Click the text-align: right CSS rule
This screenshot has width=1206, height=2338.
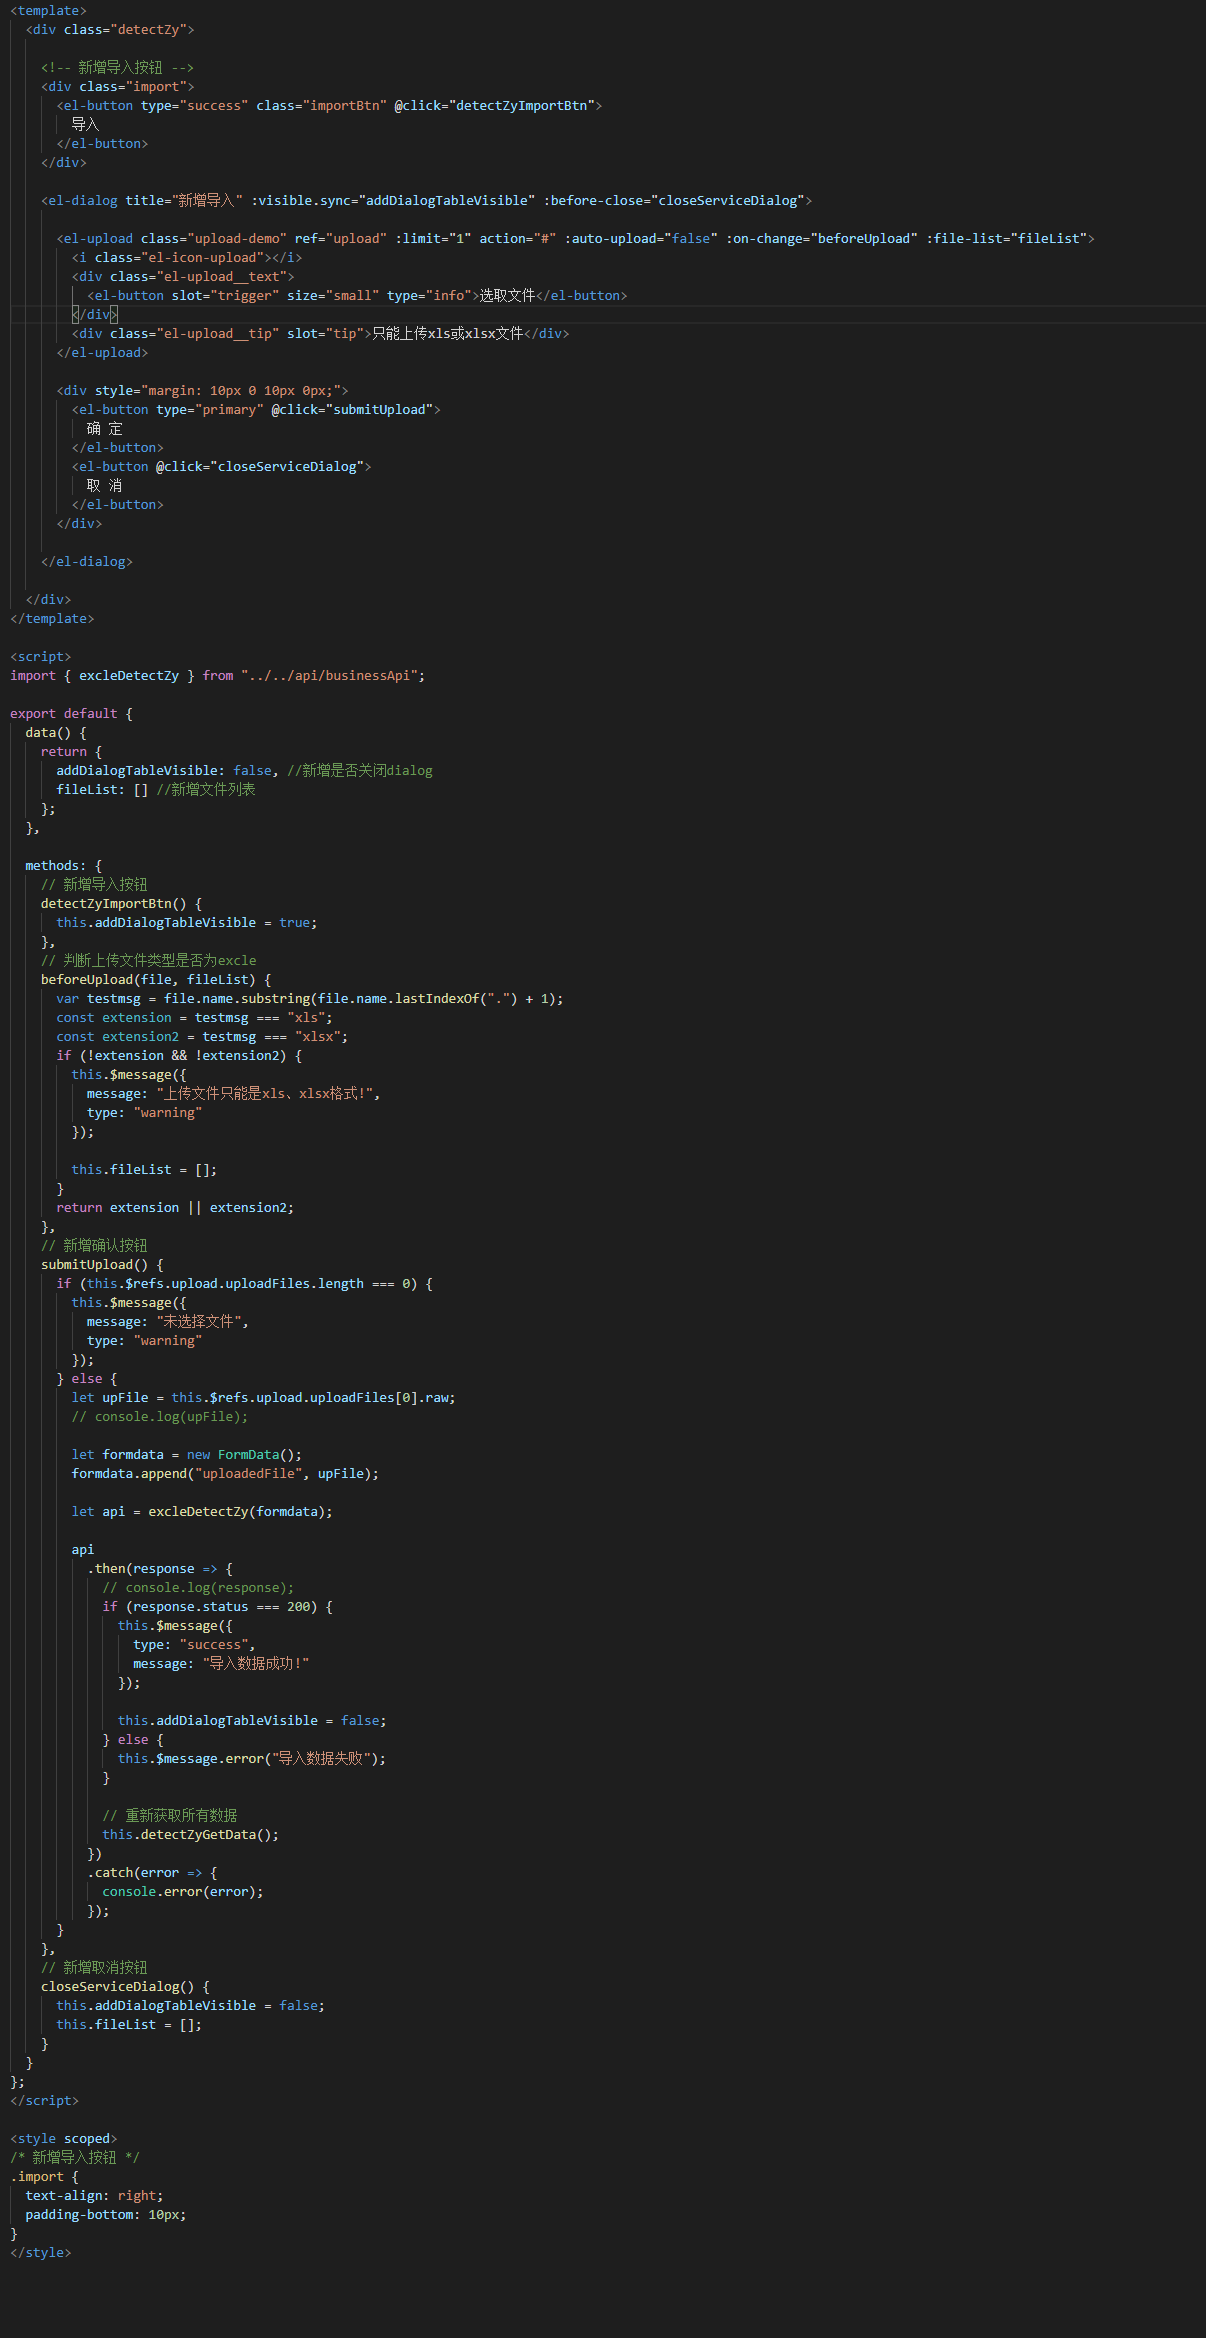pyautogui.click(x=94, y=2195)
